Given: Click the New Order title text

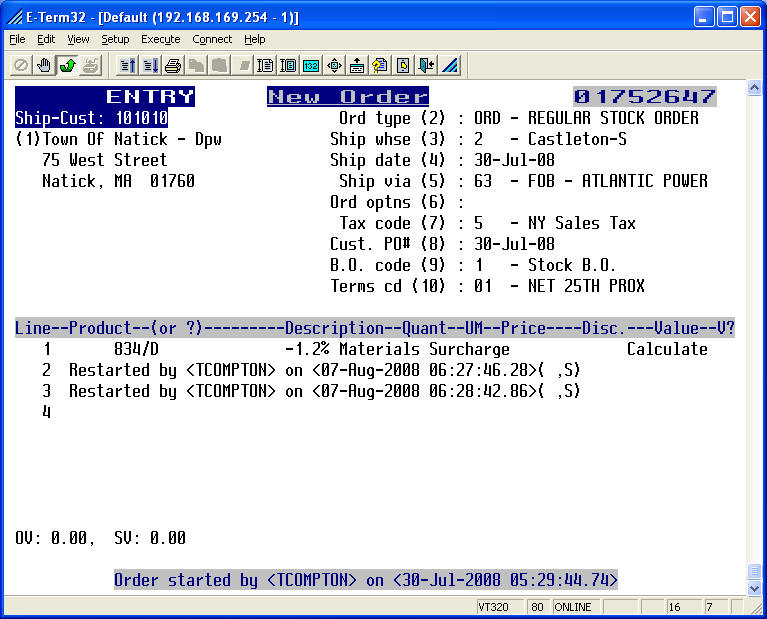Looking at the screenshot, I should point(348,96).
